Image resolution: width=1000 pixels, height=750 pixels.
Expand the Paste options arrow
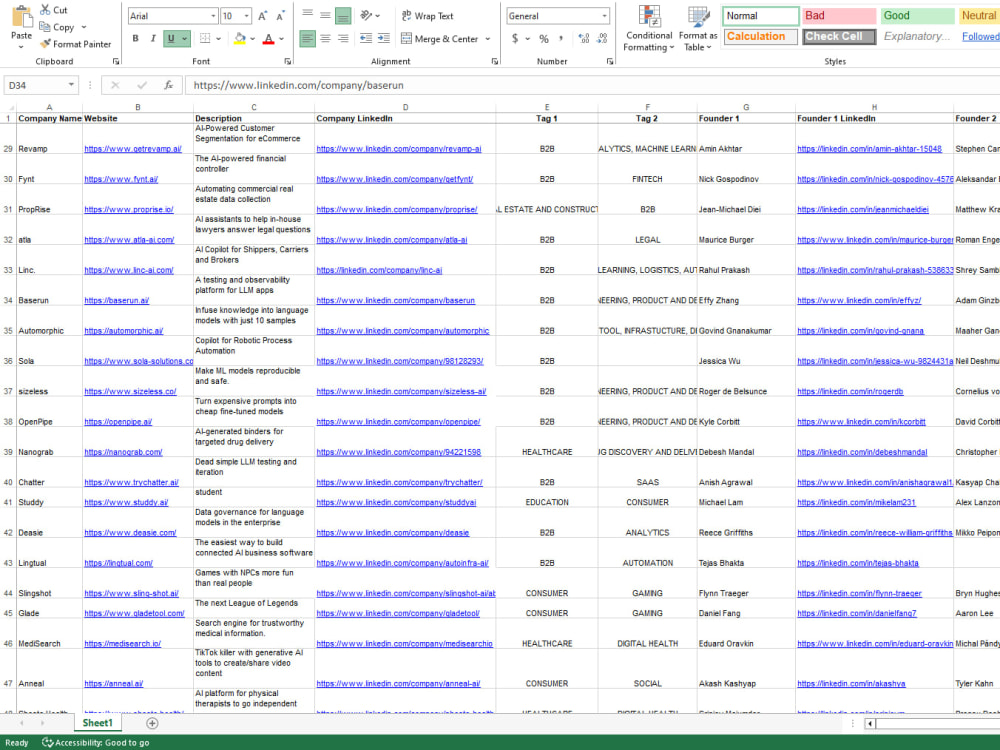(21, 47)
